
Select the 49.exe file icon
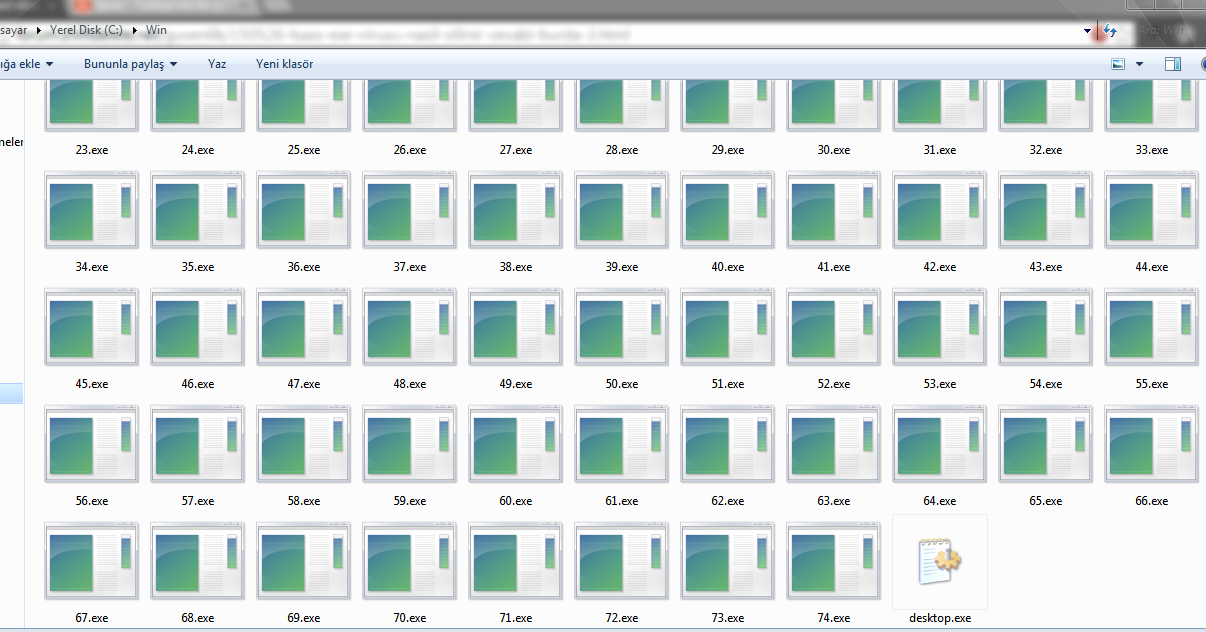pos(516,327)
